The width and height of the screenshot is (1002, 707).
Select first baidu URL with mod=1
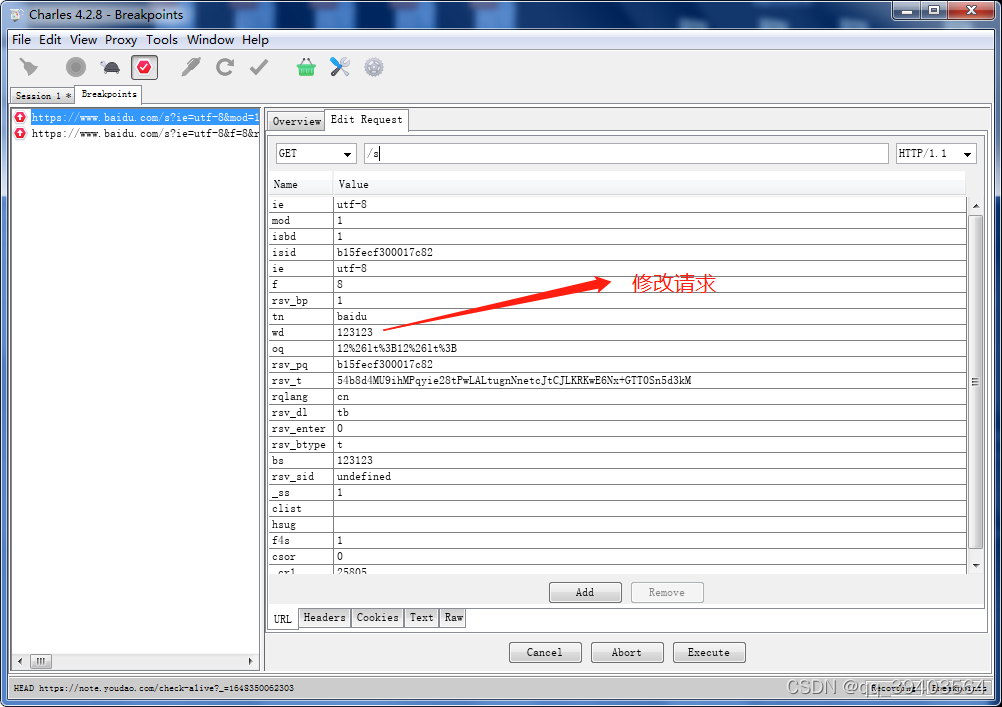coord(145,117)
